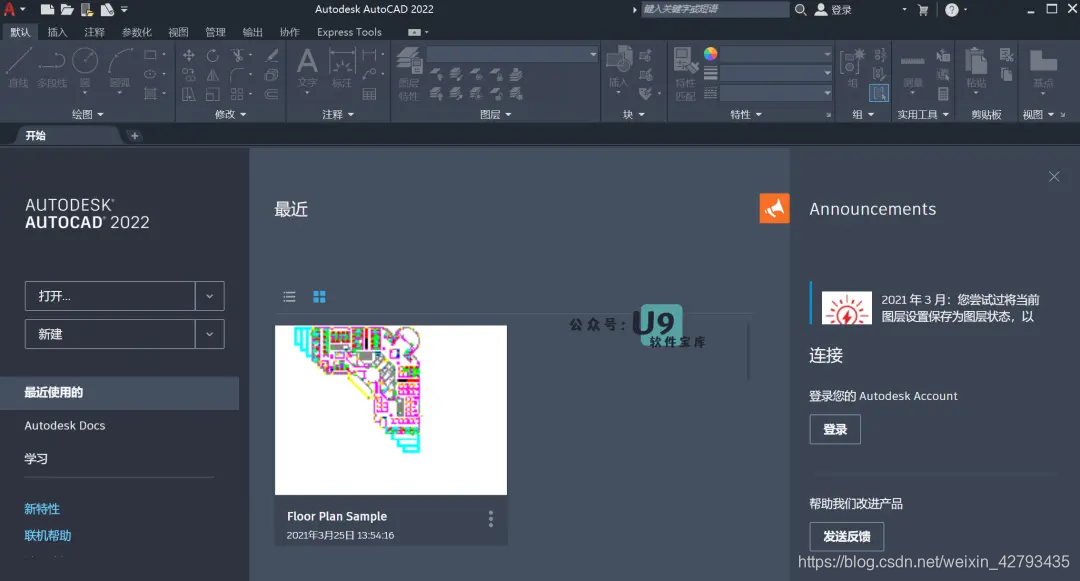
Task: Switch to the 插入 ribbon tab
Action: (x=57, y=32)
